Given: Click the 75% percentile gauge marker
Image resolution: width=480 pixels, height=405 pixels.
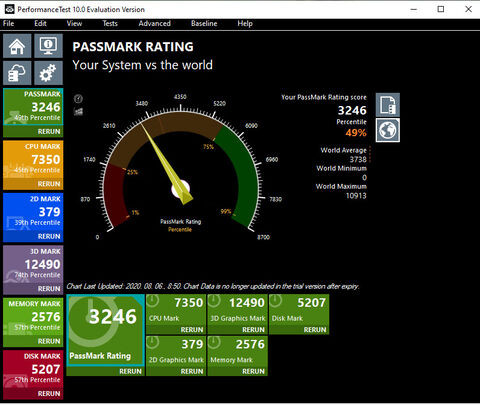Looking at the screenshot, I should pos(208,146).
